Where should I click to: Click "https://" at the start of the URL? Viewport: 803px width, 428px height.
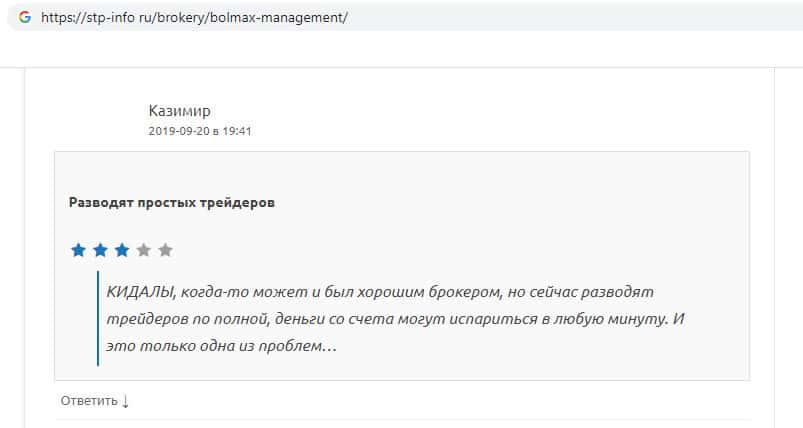point(60,18)
